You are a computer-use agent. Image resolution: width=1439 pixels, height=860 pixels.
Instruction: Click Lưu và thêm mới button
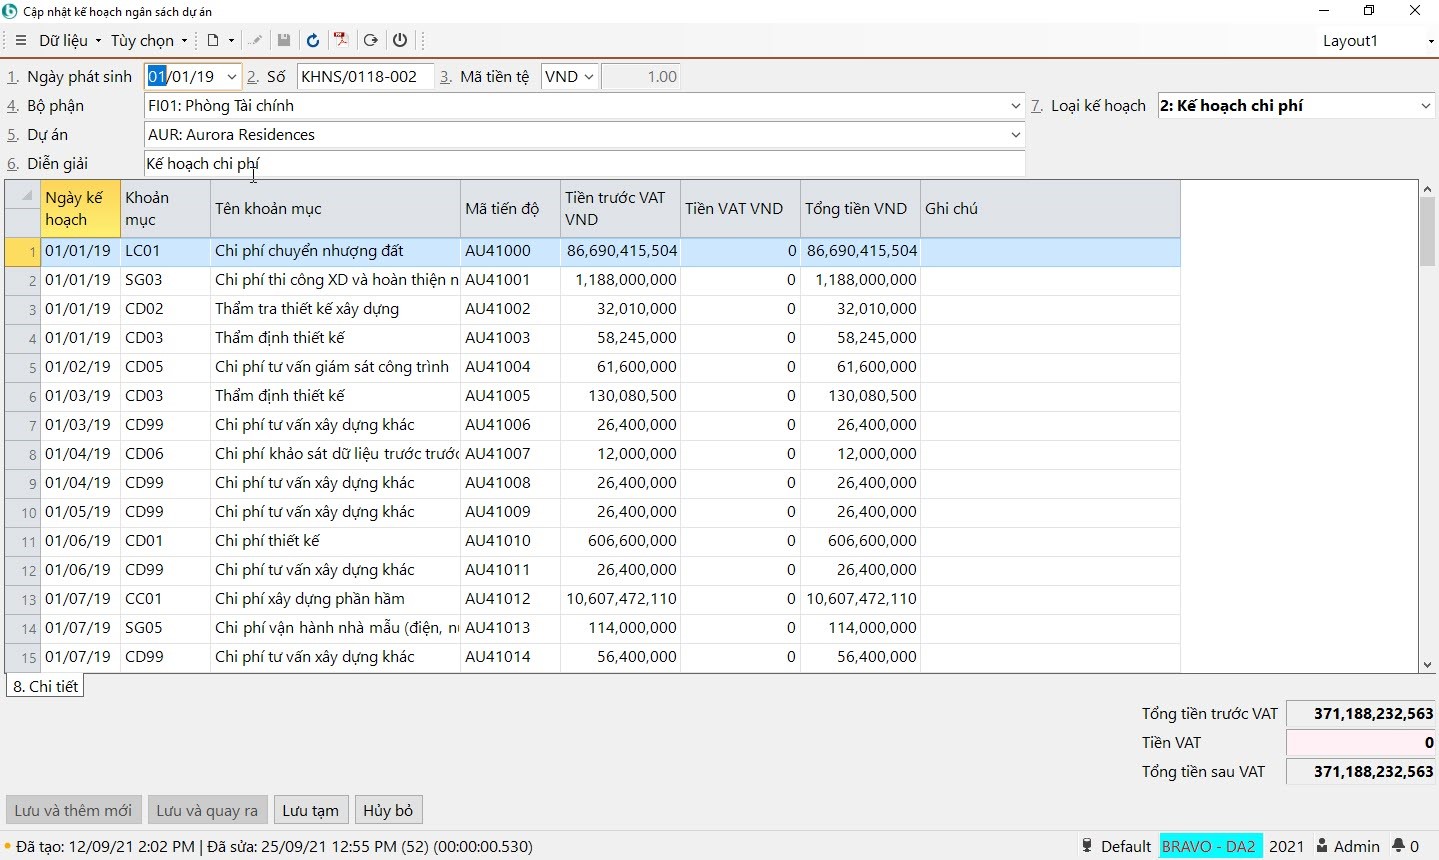click(73, 810)
